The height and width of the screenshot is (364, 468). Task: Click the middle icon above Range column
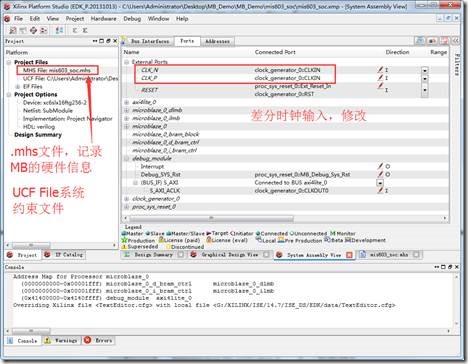(432, 41)
